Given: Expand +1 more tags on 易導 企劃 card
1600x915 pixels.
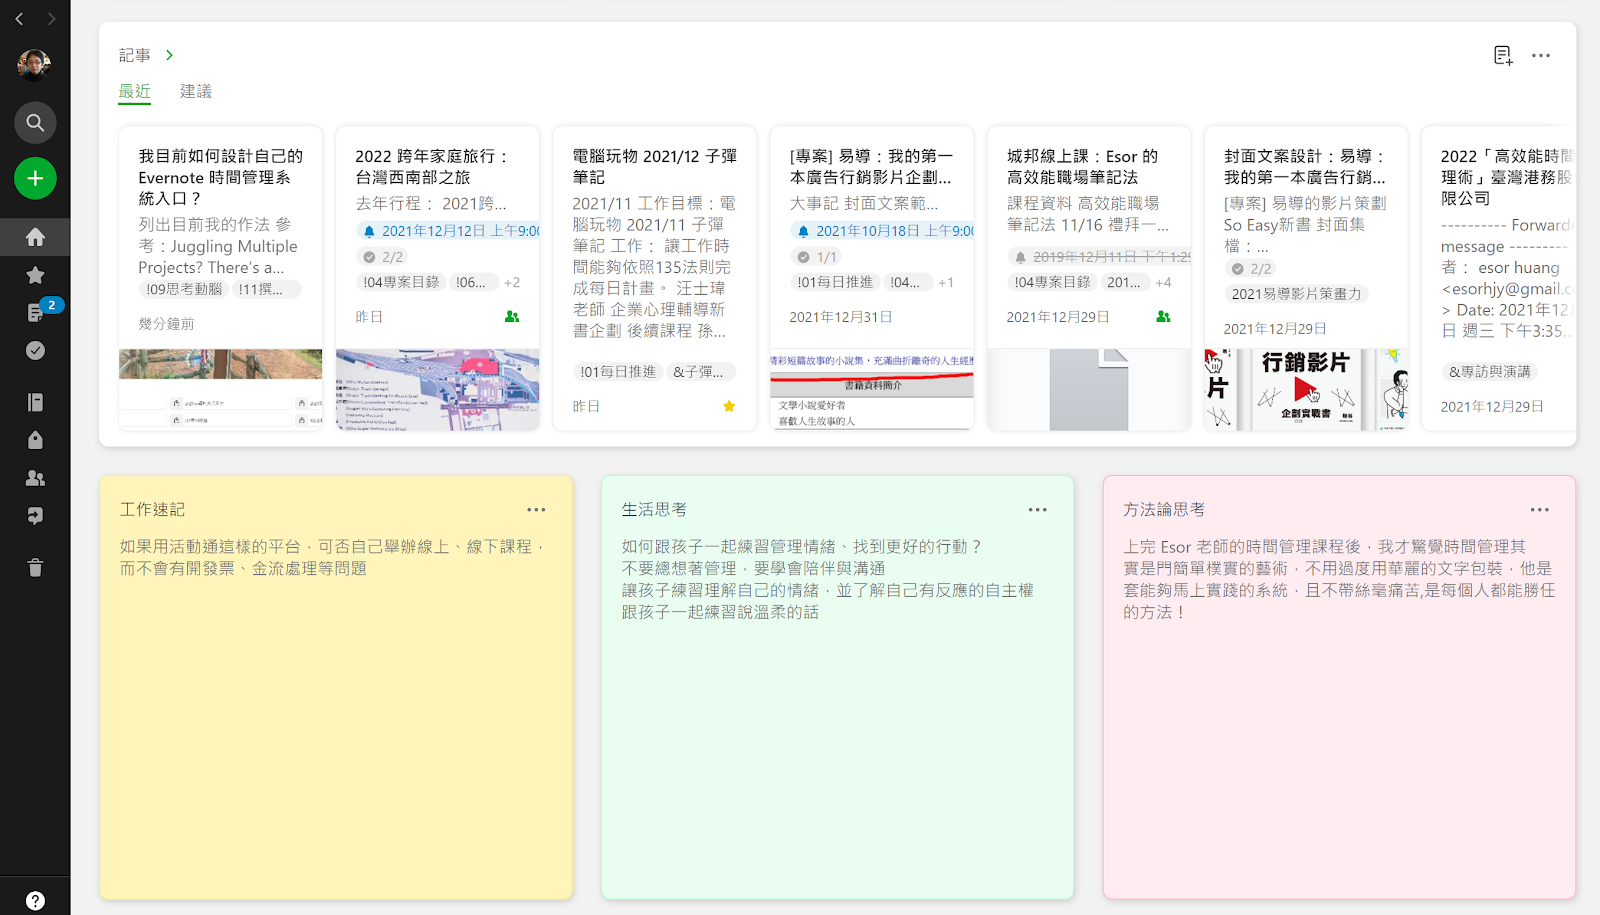Looking at the screenshot, I should click(946, 283).
